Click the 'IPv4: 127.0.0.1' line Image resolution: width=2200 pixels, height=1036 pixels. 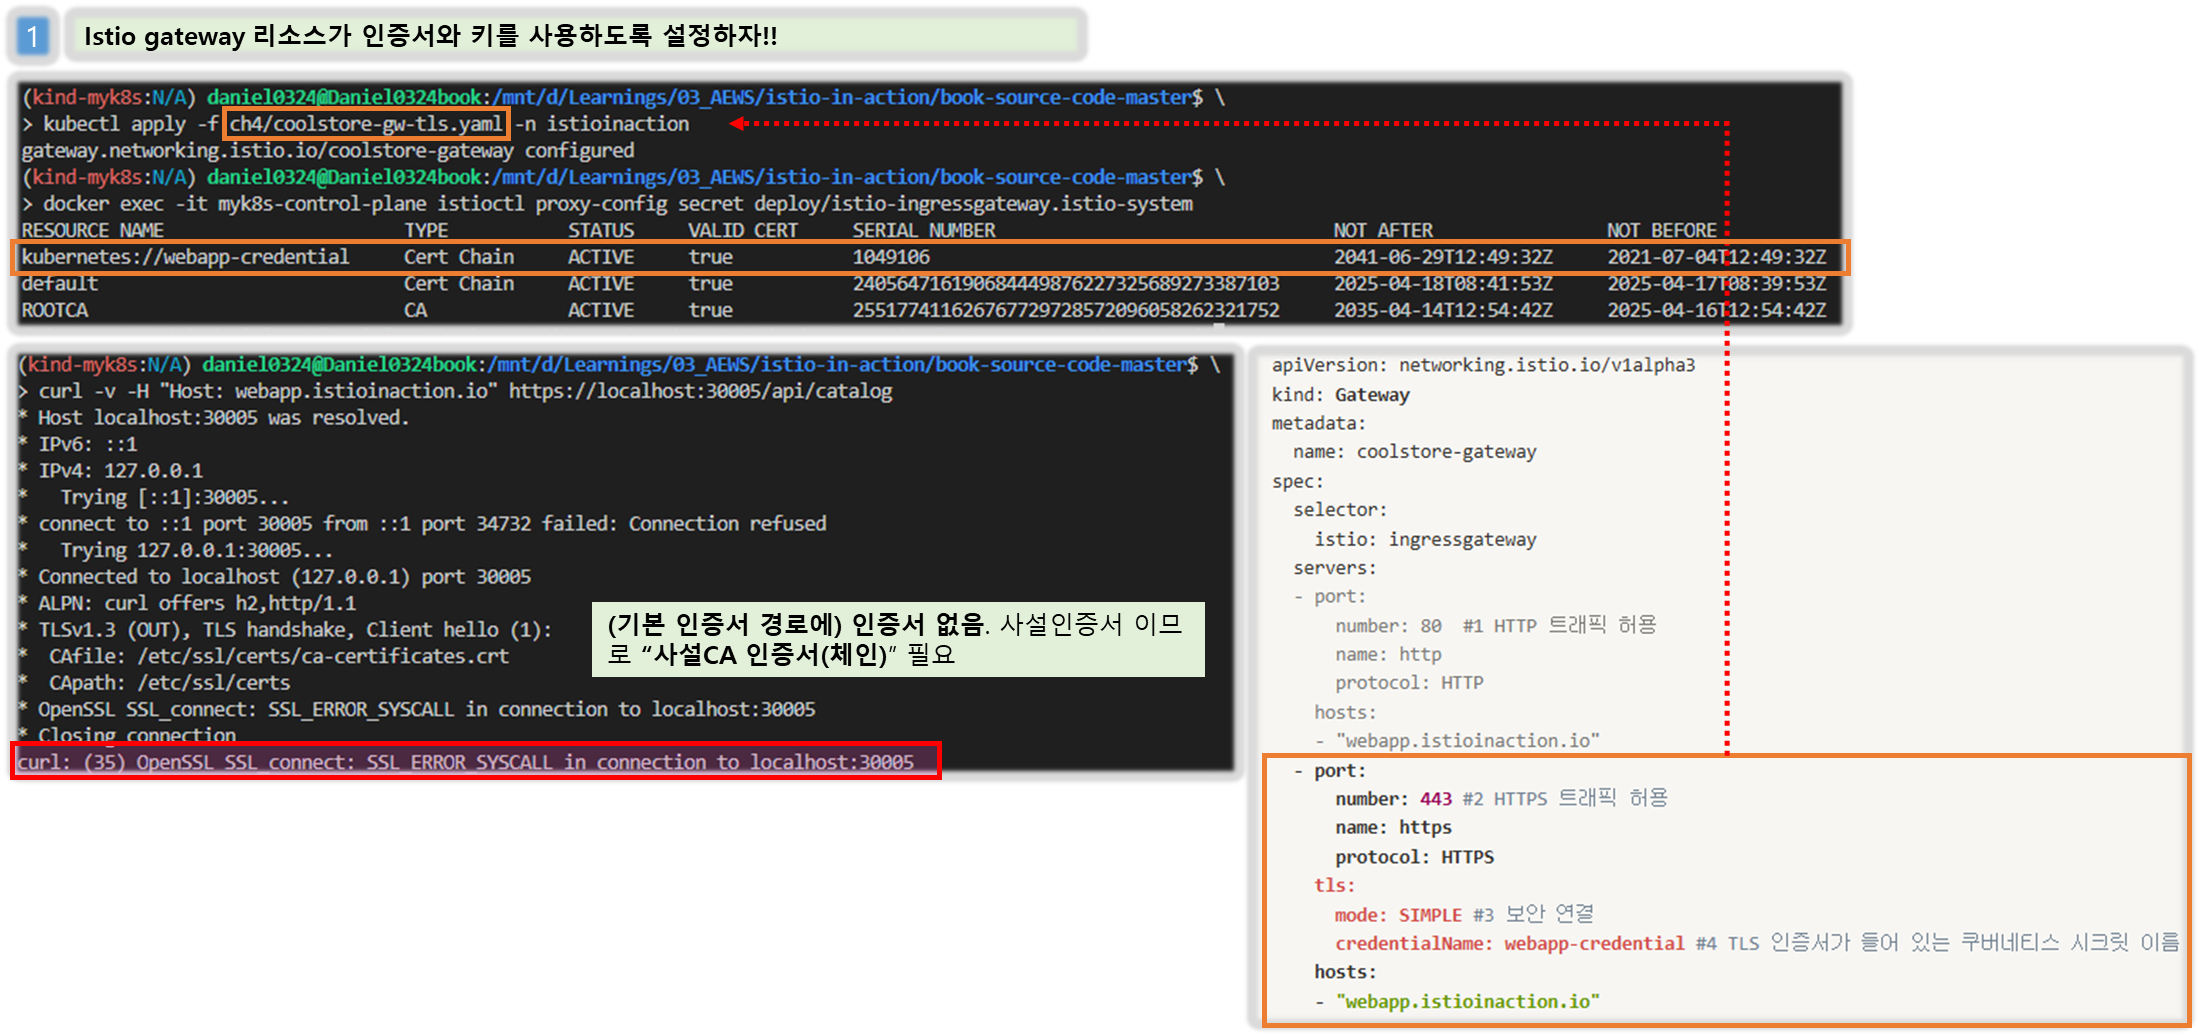(111, 471)
